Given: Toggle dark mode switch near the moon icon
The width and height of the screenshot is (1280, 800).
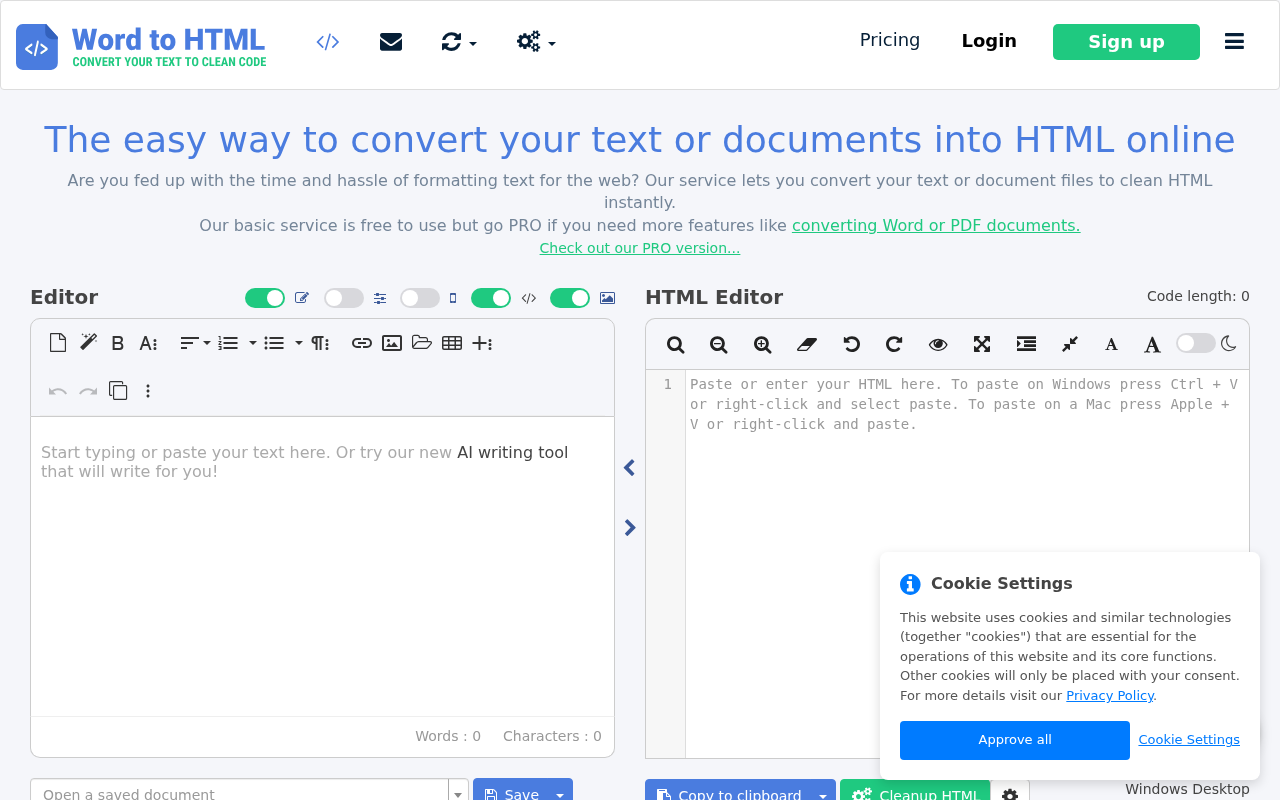Looking at the screenshot, I should click(1196, 343).
